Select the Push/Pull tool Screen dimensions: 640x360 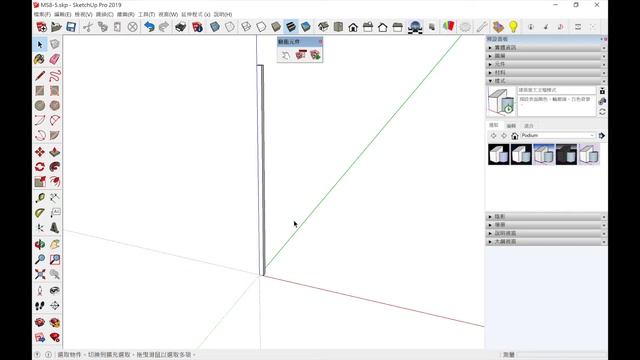[55, 152]
